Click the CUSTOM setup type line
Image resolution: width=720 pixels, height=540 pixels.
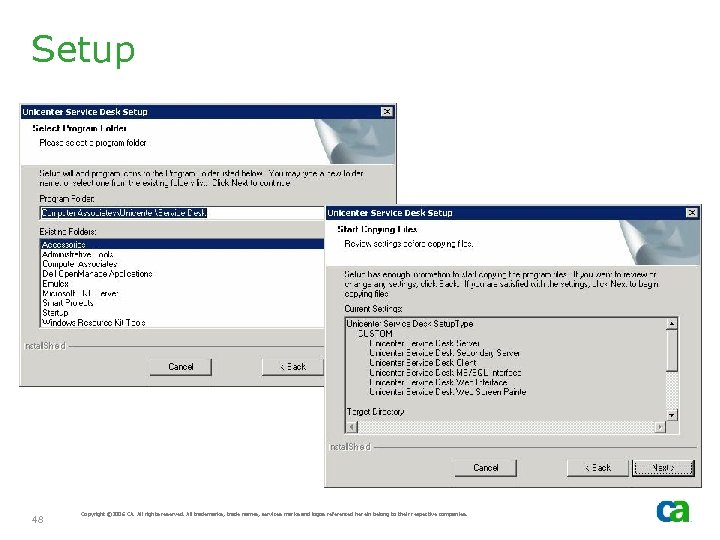pyautogui.click(x=375, y=334)
